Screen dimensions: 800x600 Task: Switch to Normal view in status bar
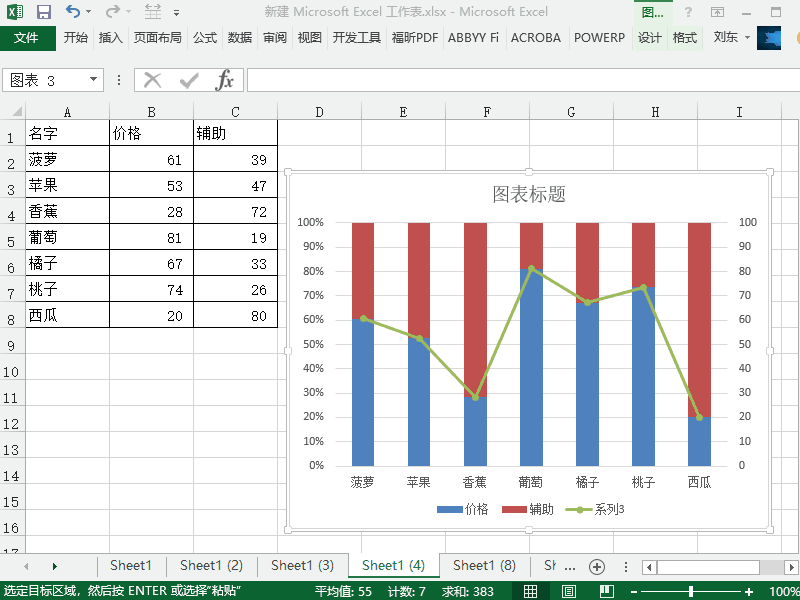[x=531, y=591]
